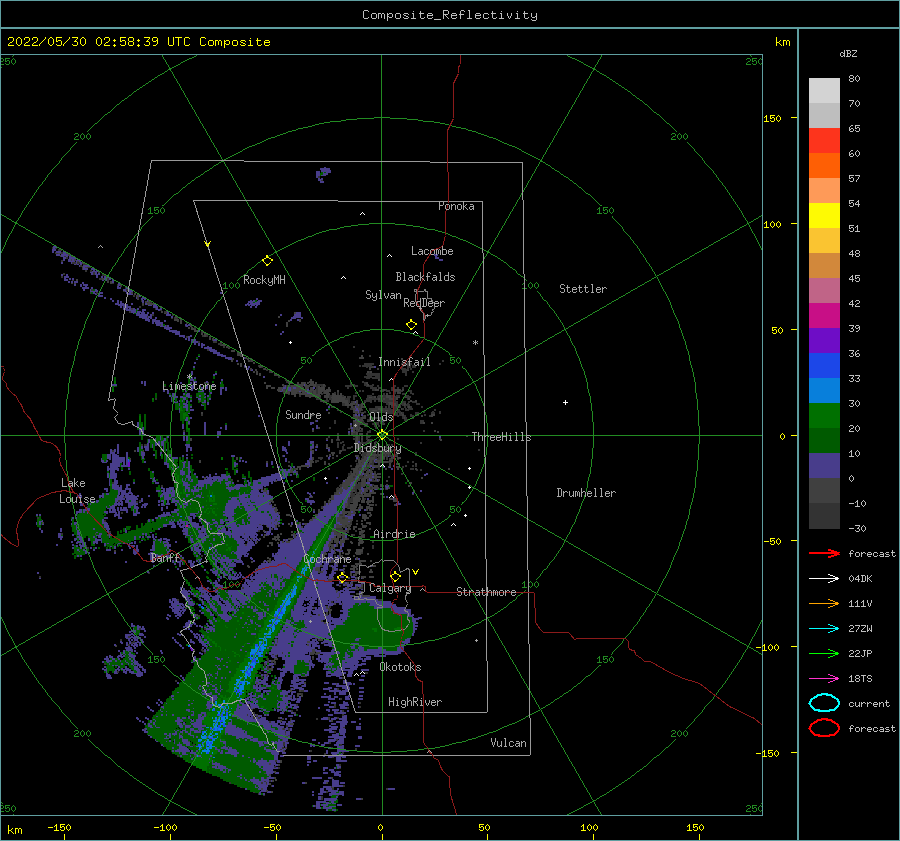Click the Ponoka label
Screen dimensions: 900x841
point(456,206)
